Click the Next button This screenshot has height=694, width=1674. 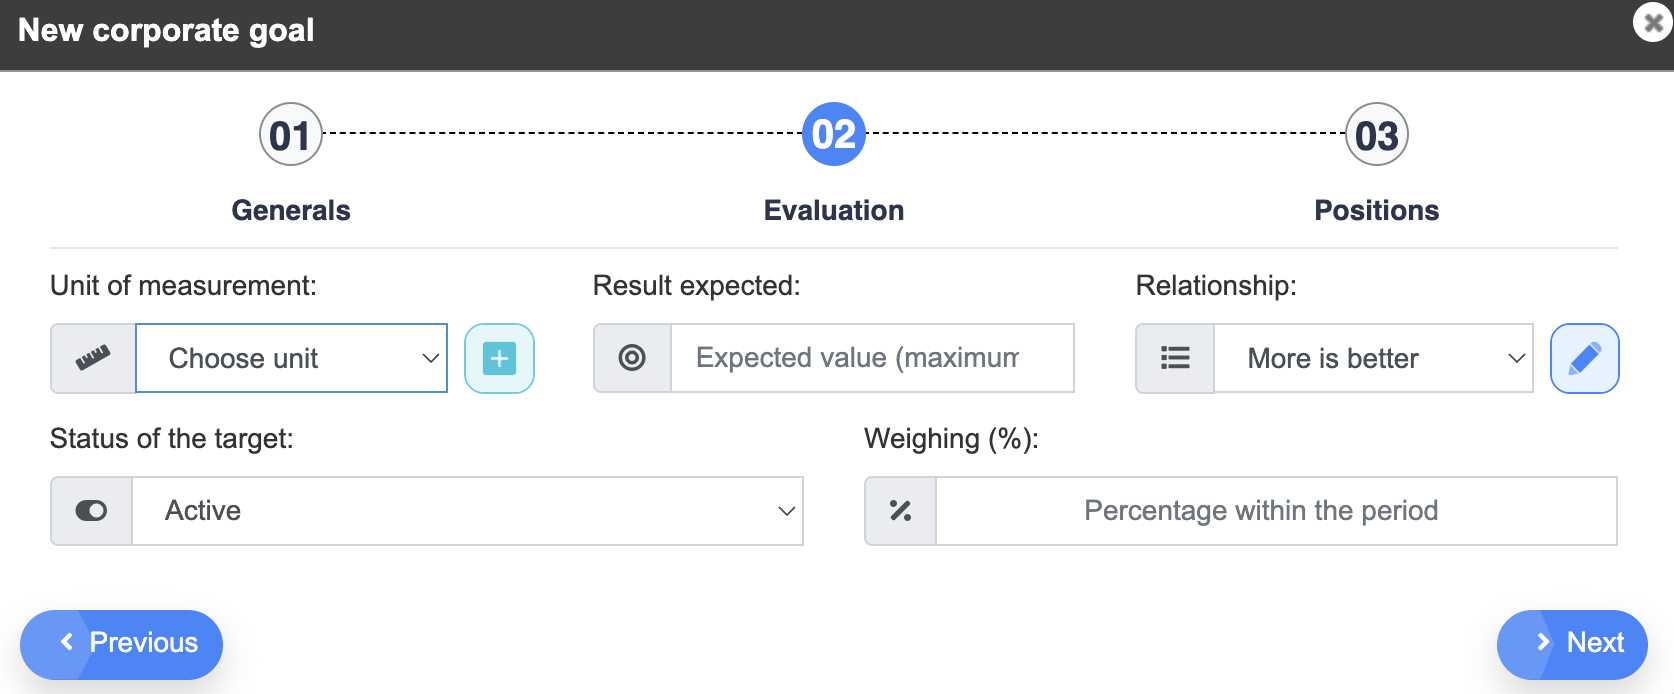click(x=1572, y=644)
